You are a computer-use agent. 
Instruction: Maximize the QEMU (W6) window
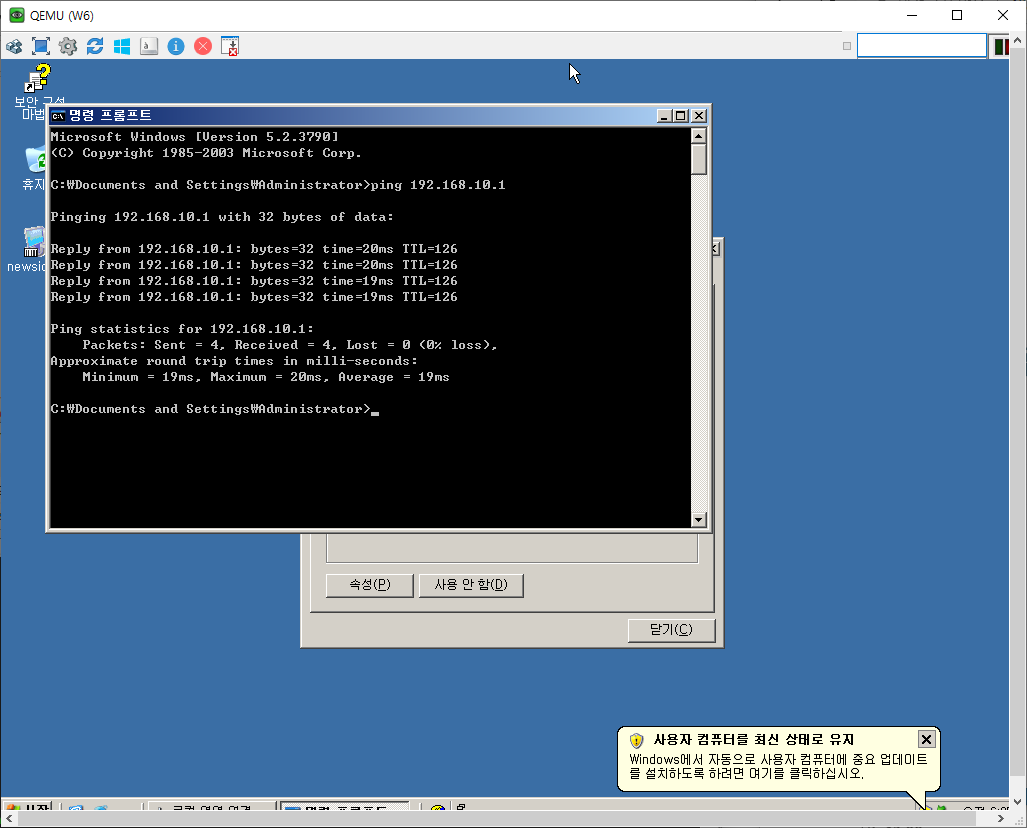957,15
